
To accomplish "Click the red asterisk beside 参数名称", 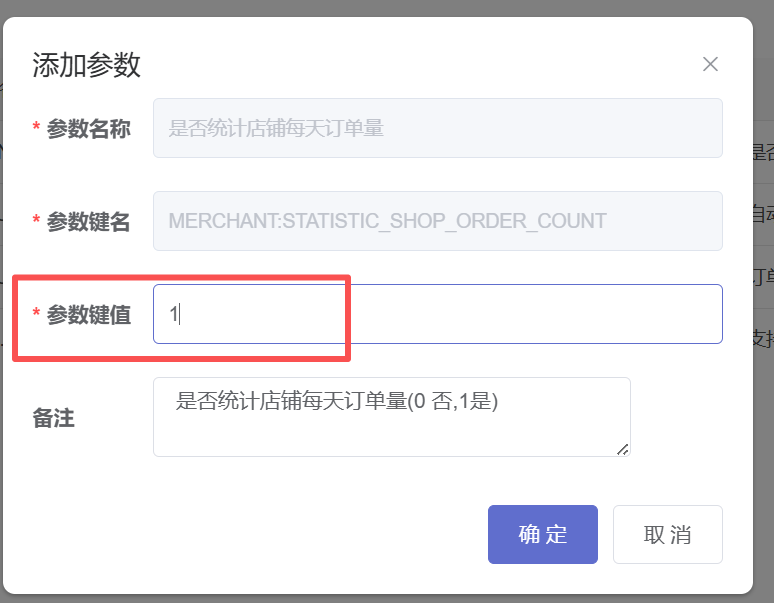I will (x=37, y=129).
